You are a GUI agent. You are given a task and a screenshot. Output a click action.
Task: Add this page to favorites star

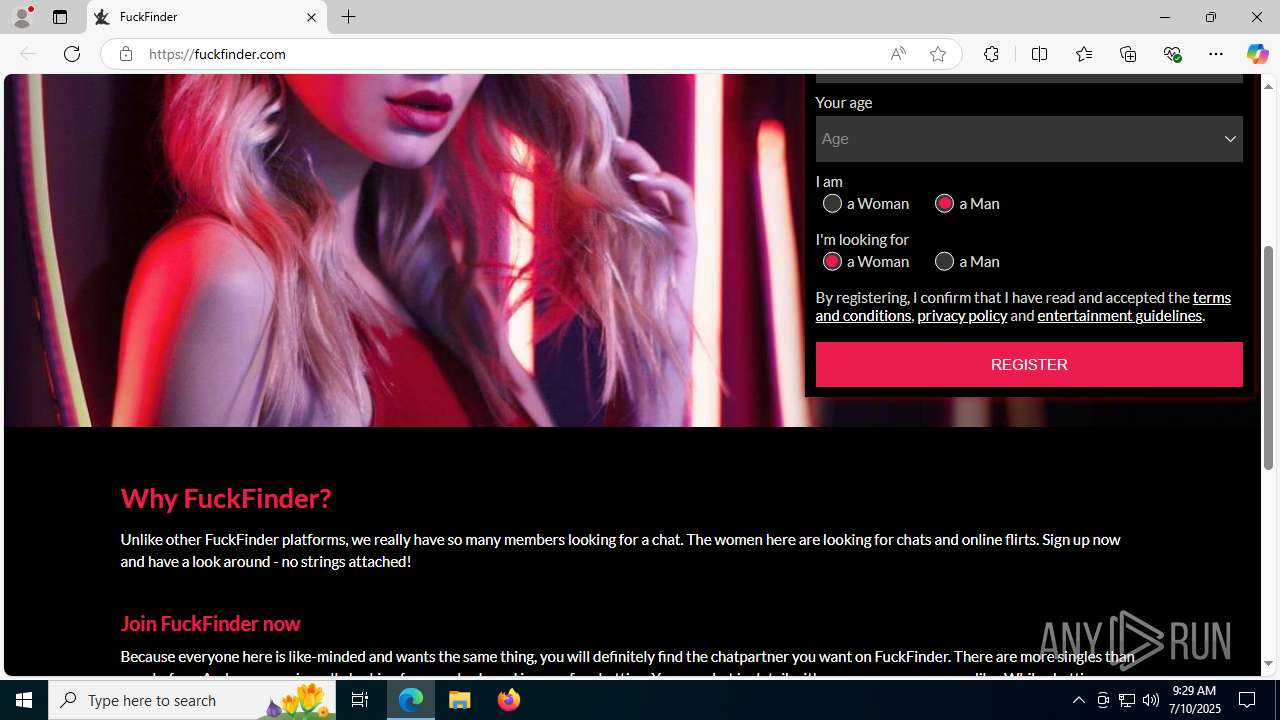coord(938,54)
